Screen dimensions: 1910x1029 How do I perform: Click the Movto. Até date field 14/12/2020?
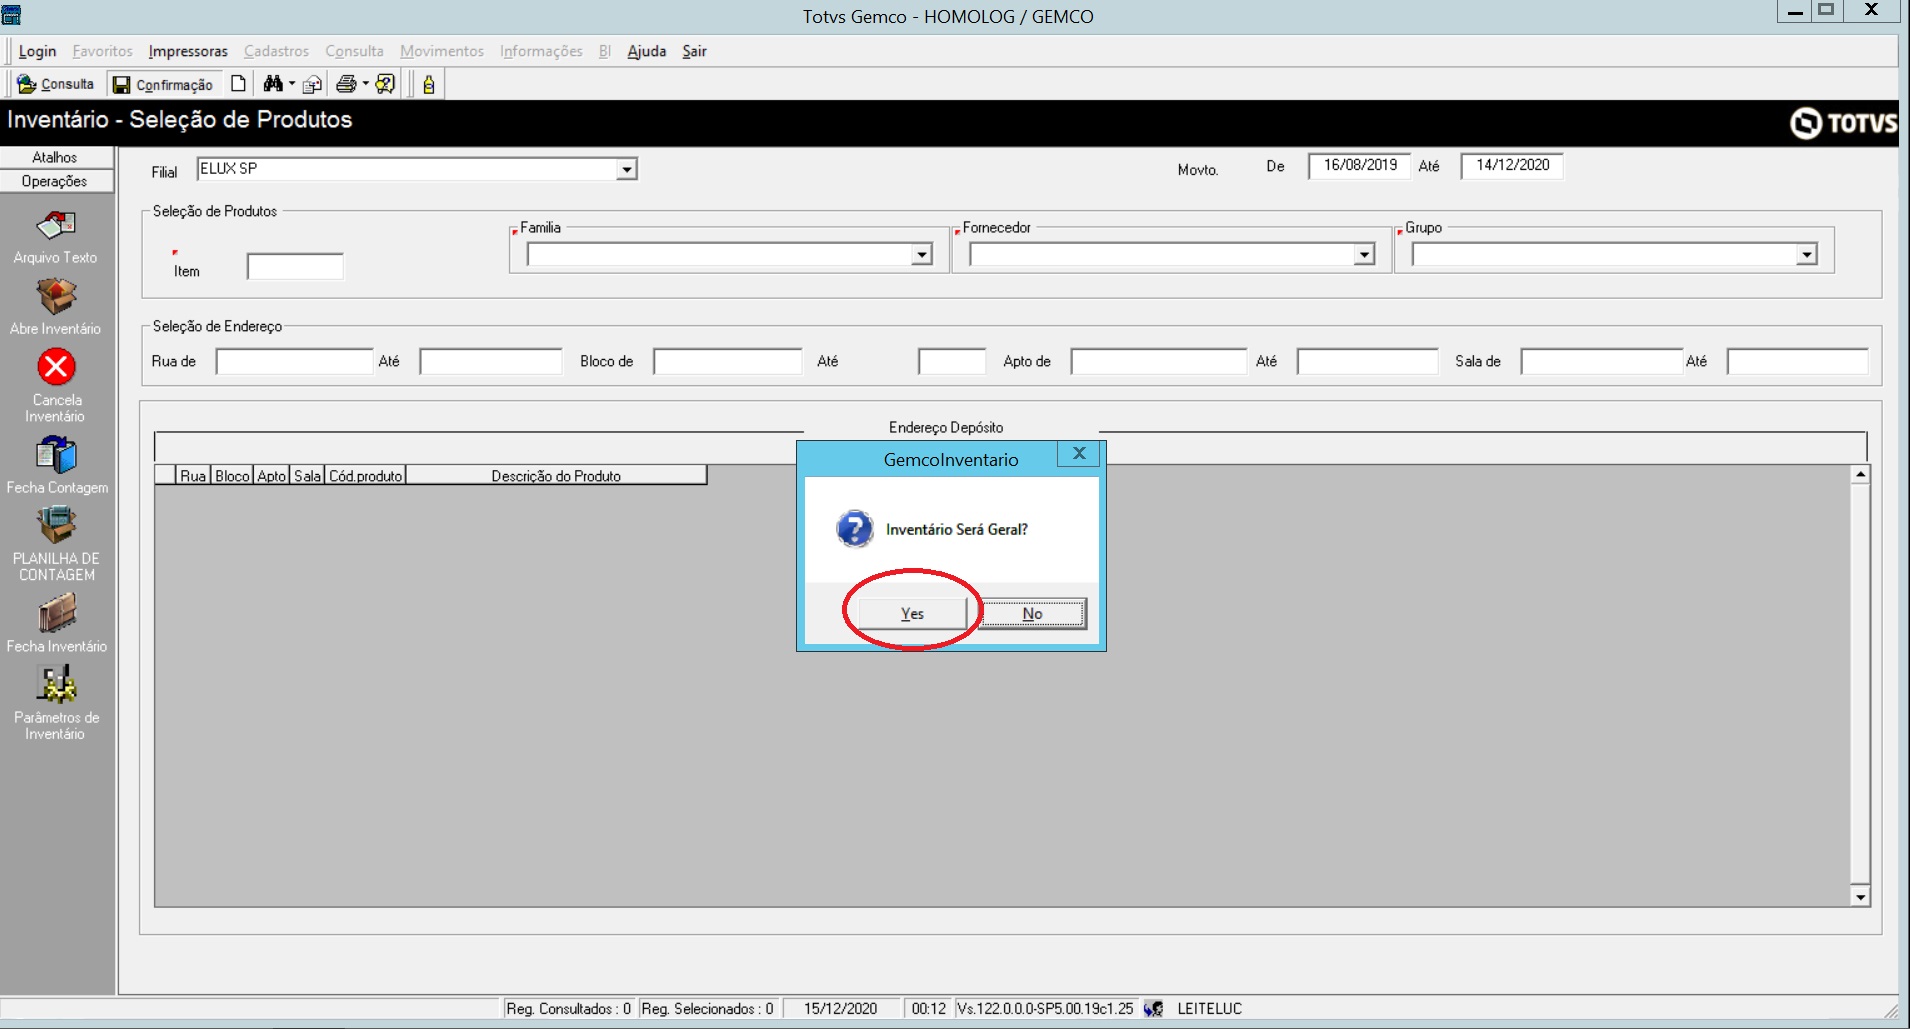[1512, 166]
